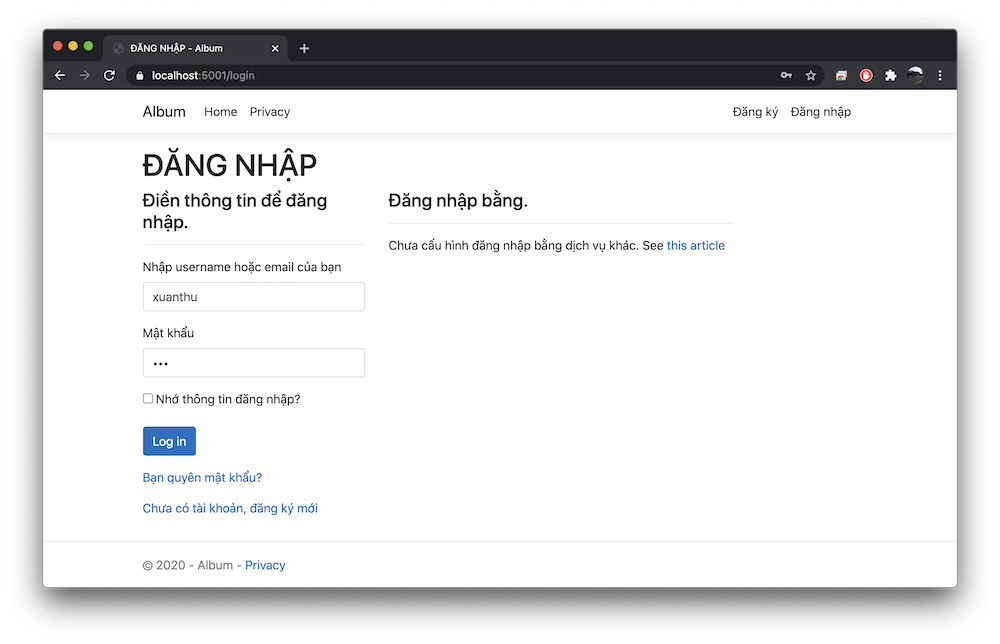Open Chưa có tài khoản, đăng ký mới link

pos(230,508)
